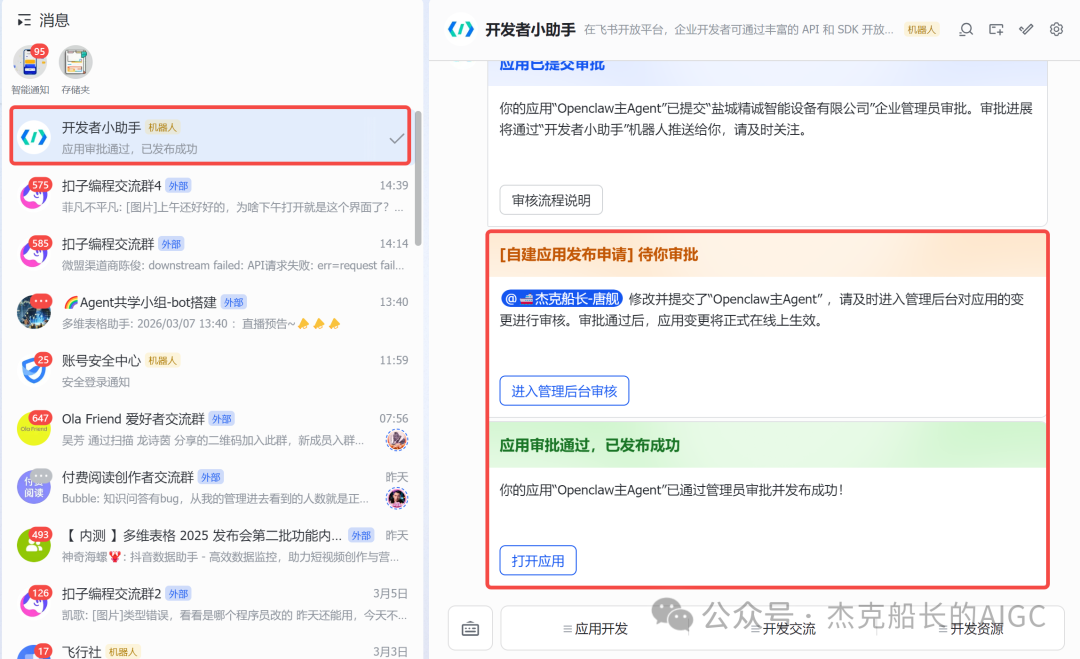Search within chat using magnifier icon
1080x659 pixels.
pos(966,29)
